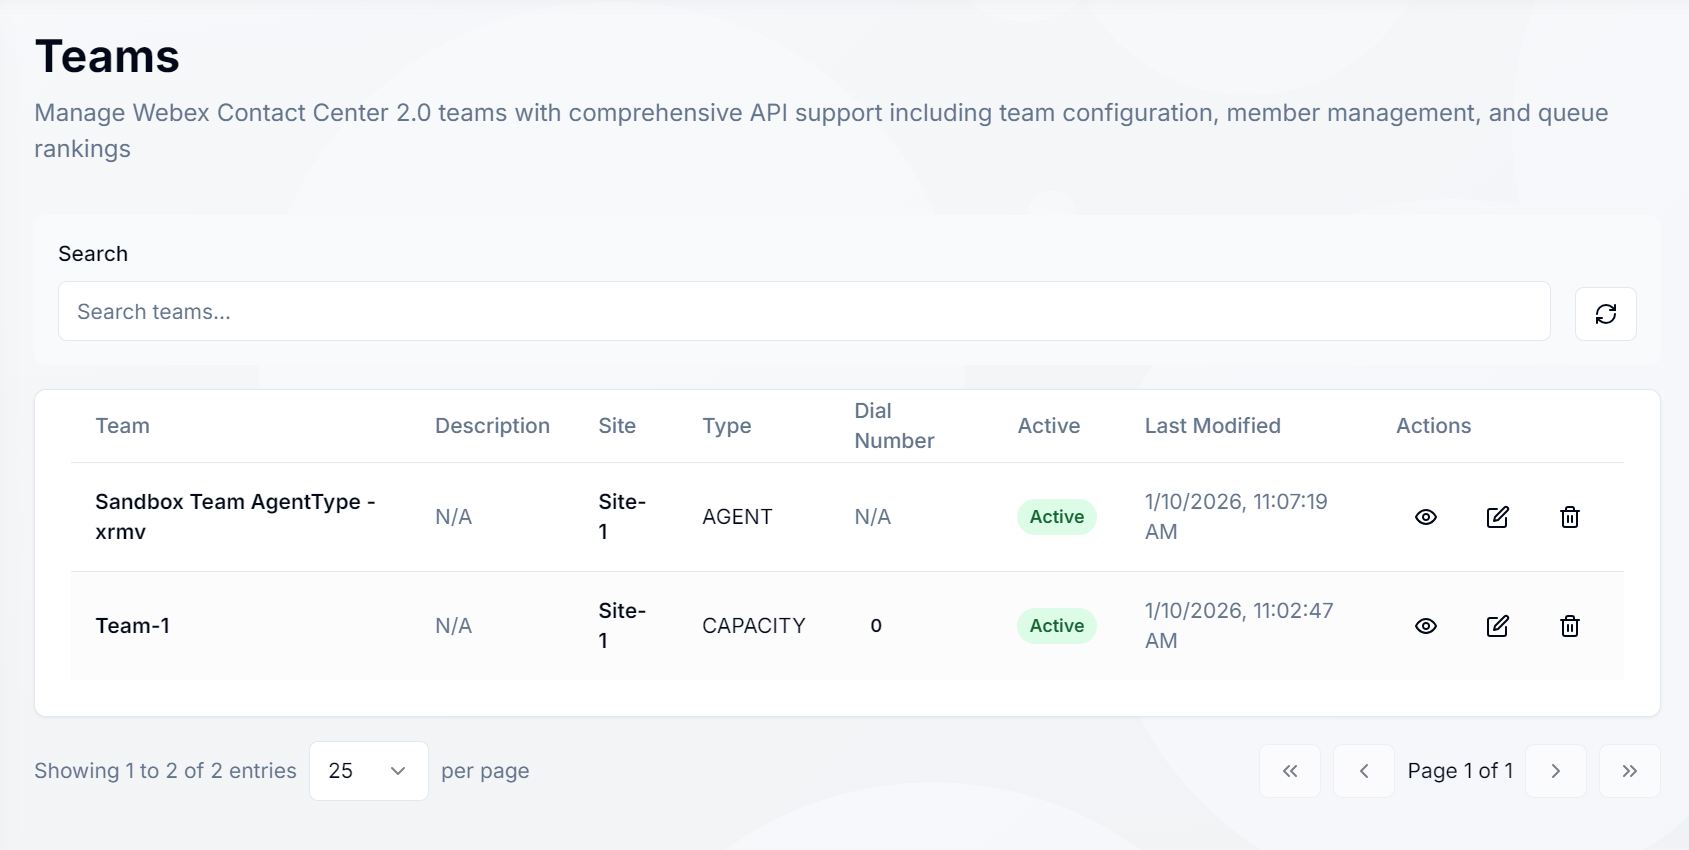Click the Page 1 of 1 indicator

(x=1460, y=771)
